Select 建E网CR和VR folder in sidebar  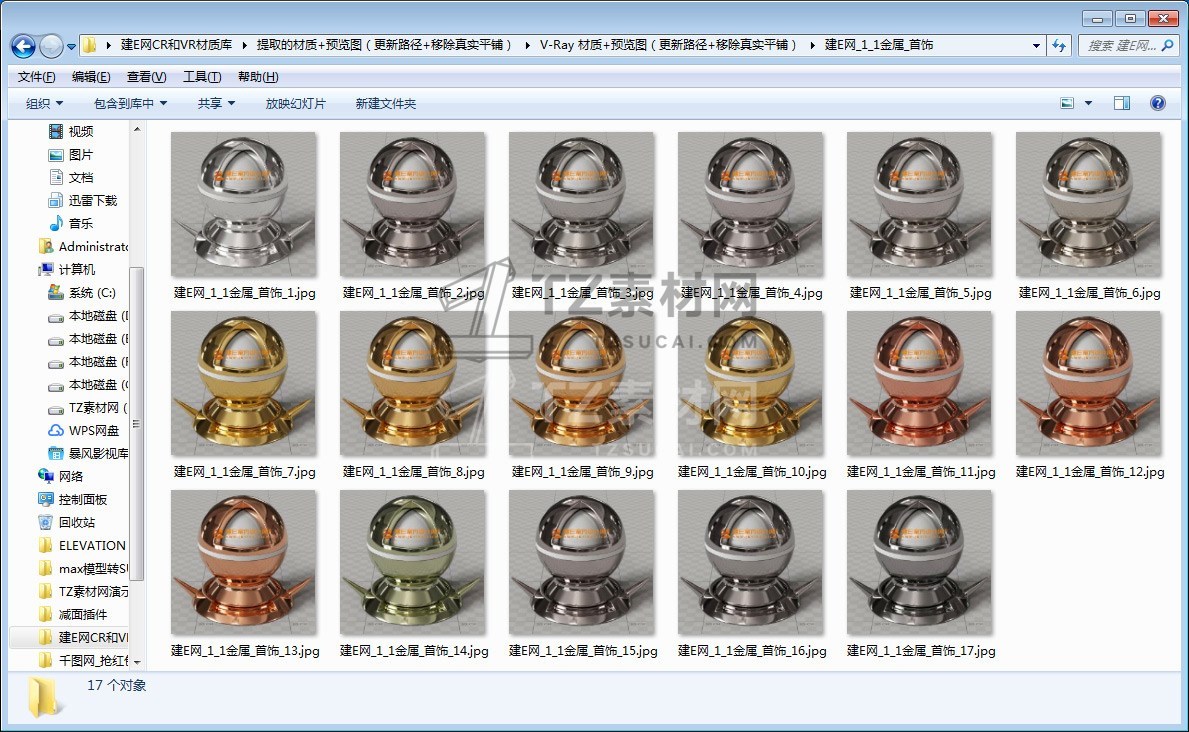(83, 637)
